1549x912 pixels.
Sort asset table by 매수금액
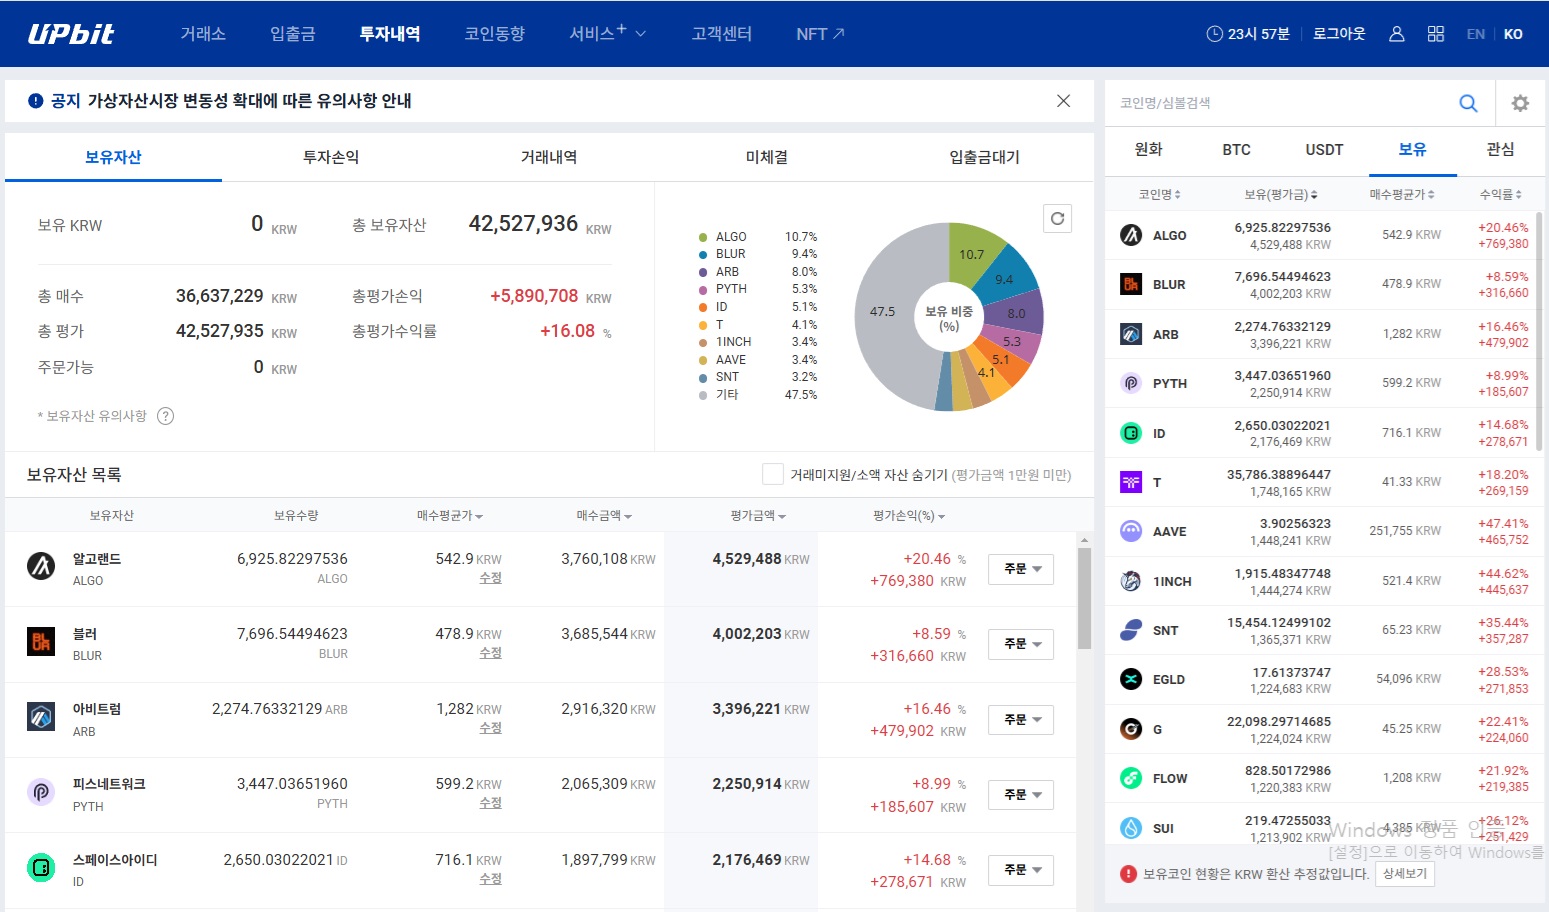pos(604,516)
